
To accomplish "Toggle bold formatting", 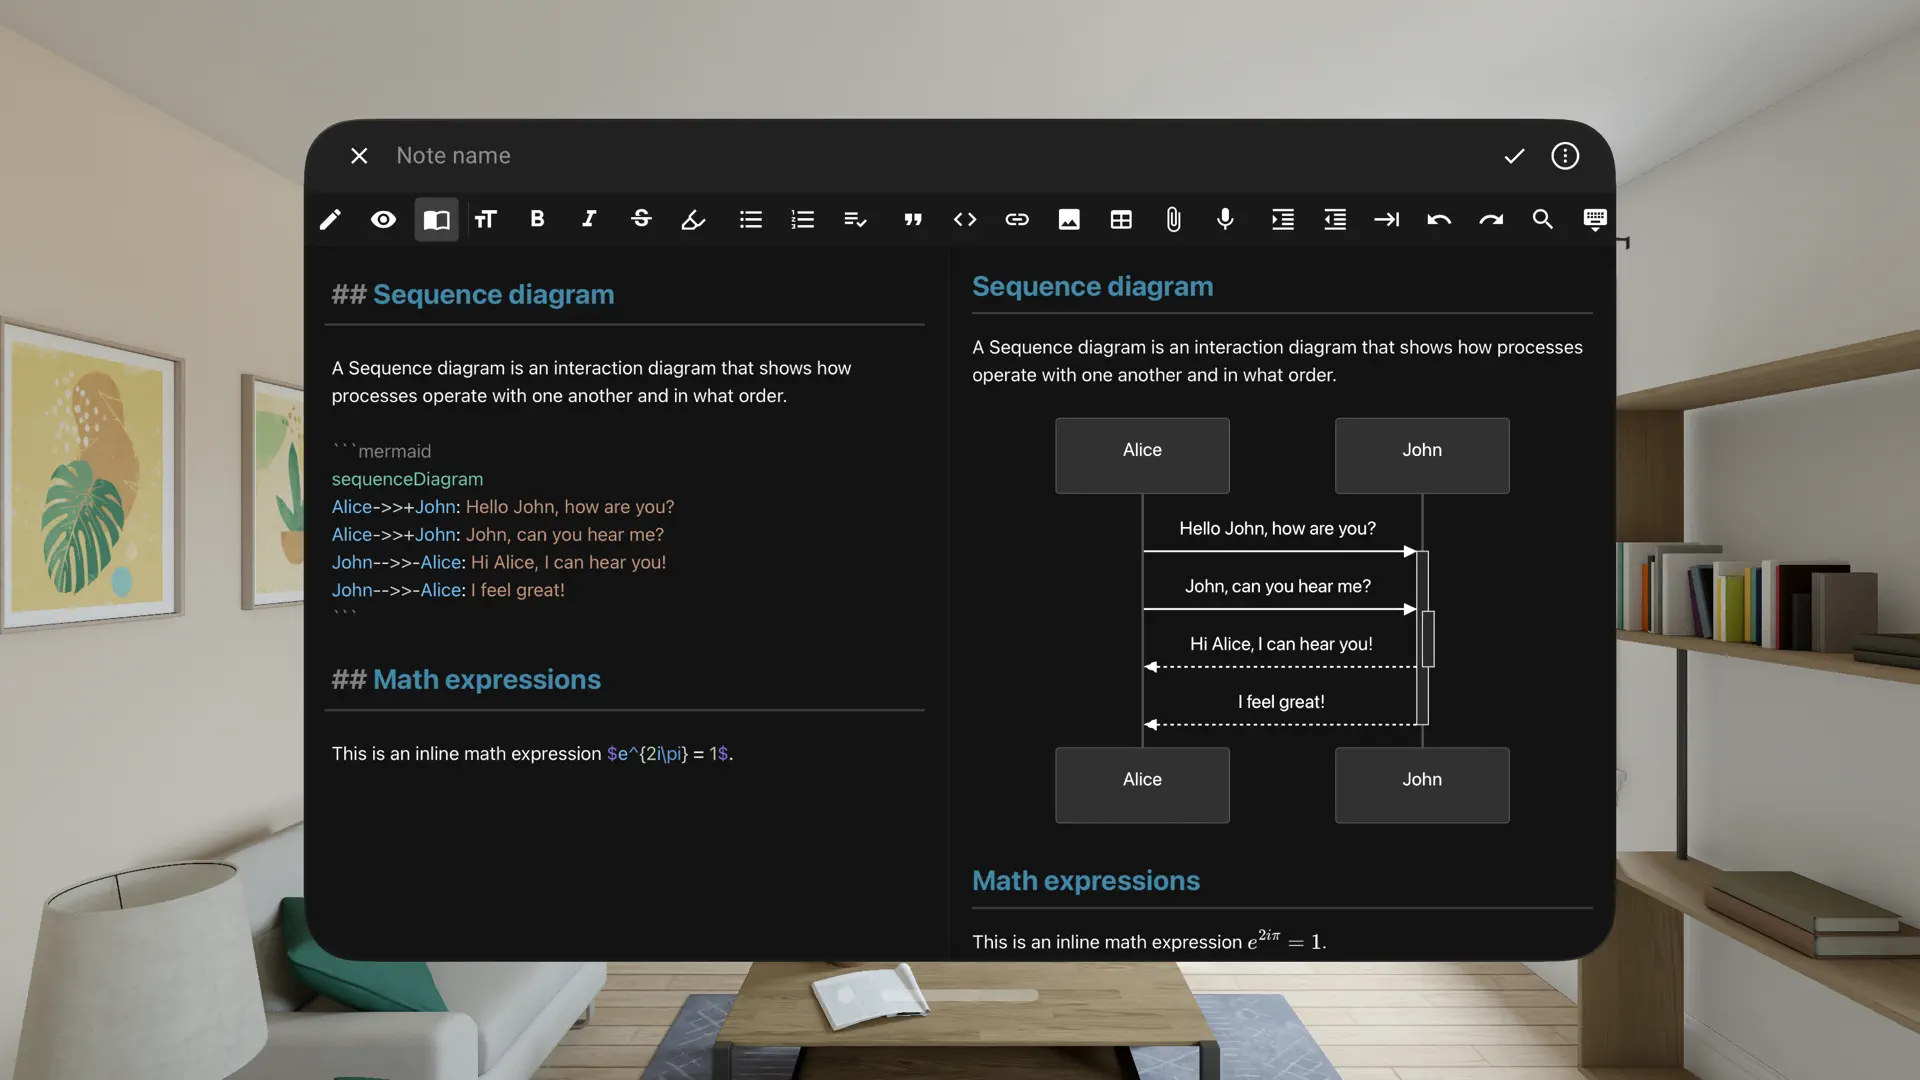I will coord(537,219).
